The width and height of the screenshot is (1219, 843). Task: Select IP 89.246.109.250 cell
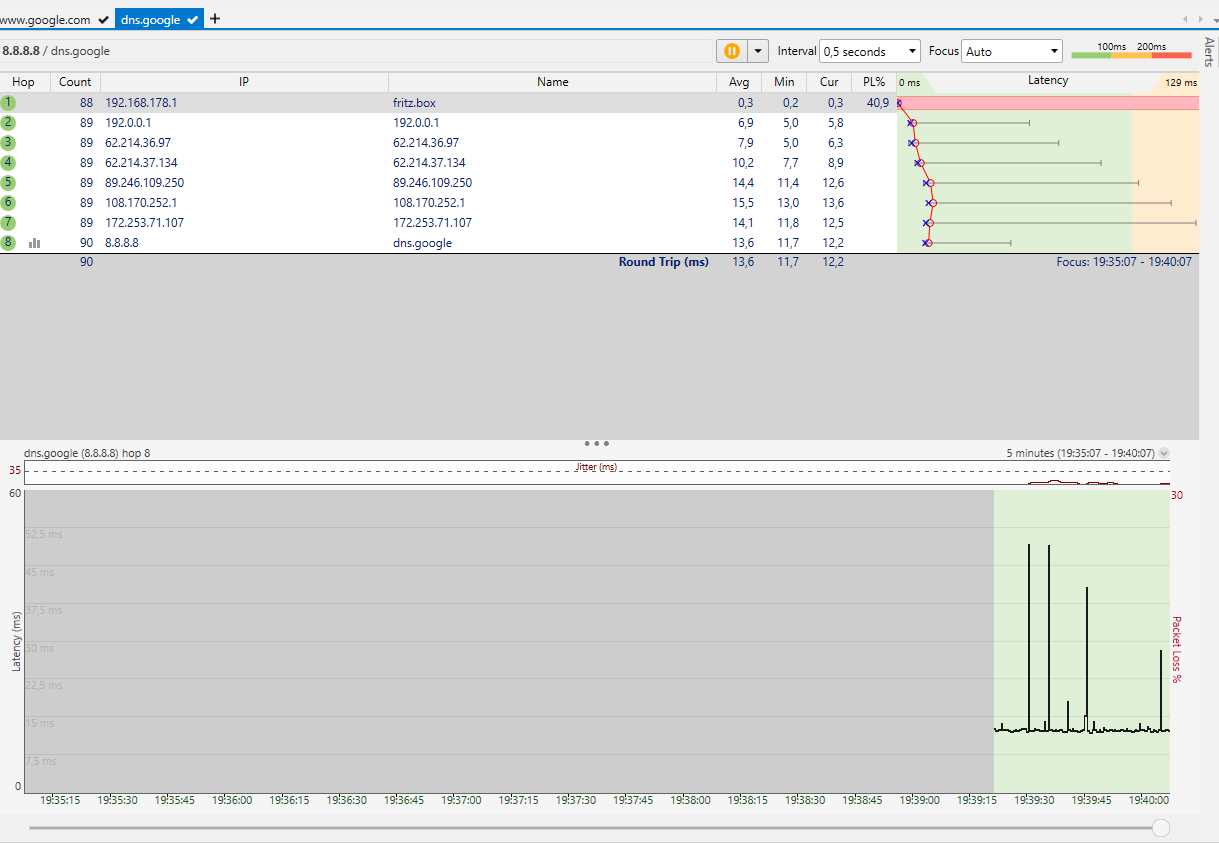click(x=145, y=183)
